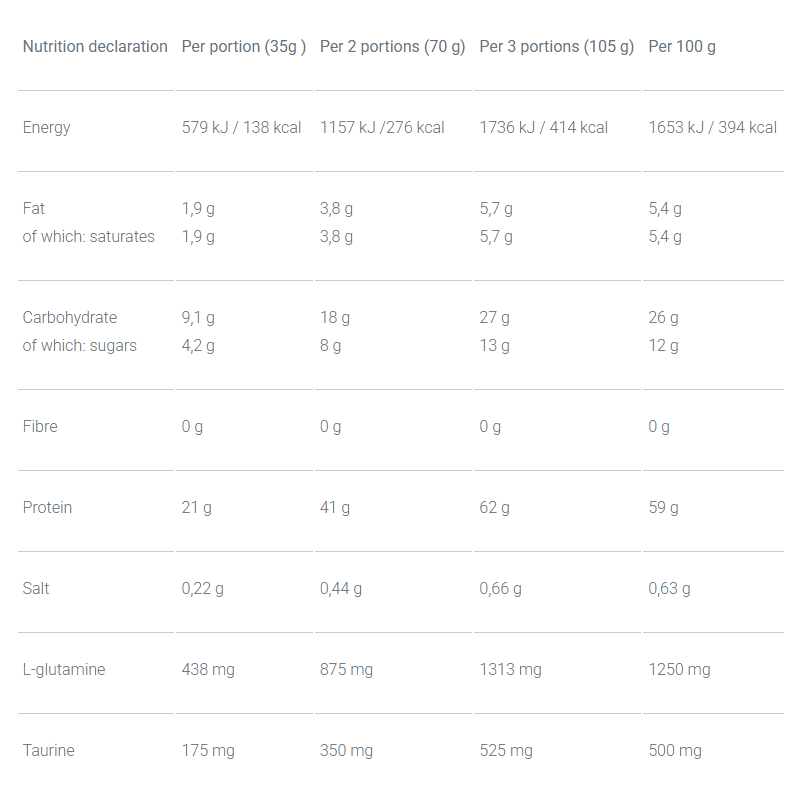The image size is (795, 794).
Task: Click the Salt row label
Action: [36, 588]
